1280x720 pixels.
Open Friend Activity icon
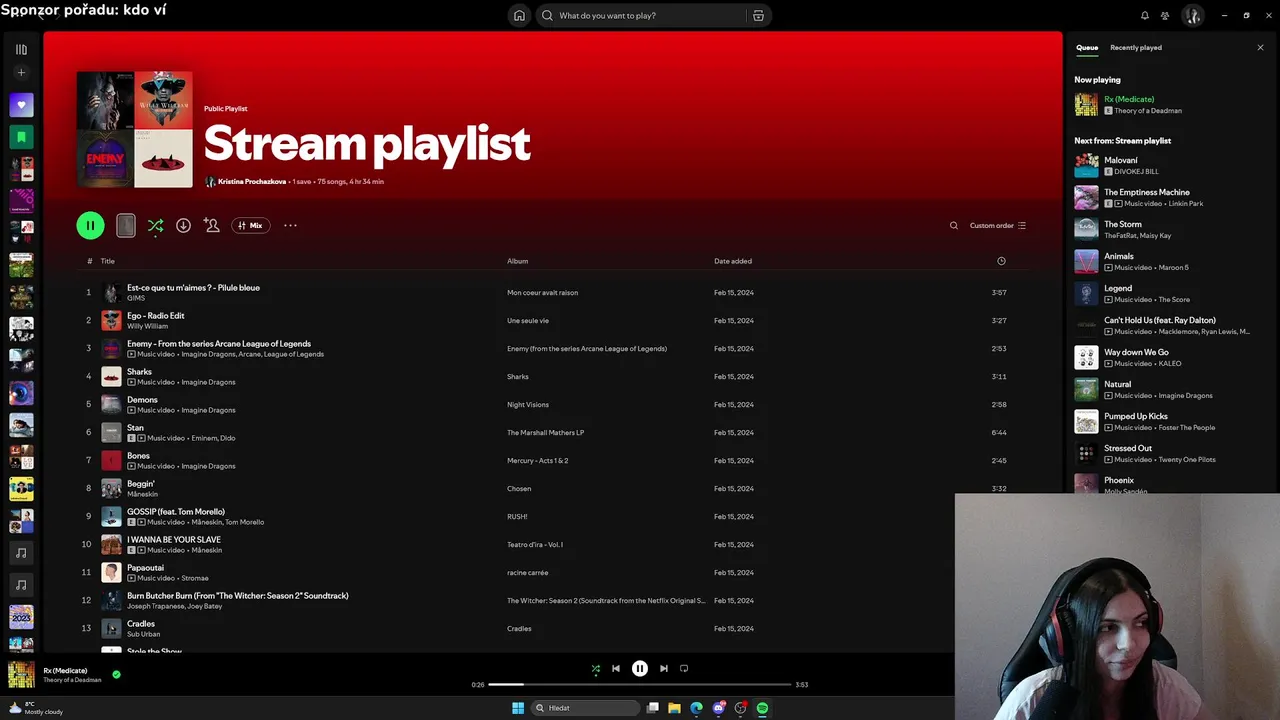1165,16
